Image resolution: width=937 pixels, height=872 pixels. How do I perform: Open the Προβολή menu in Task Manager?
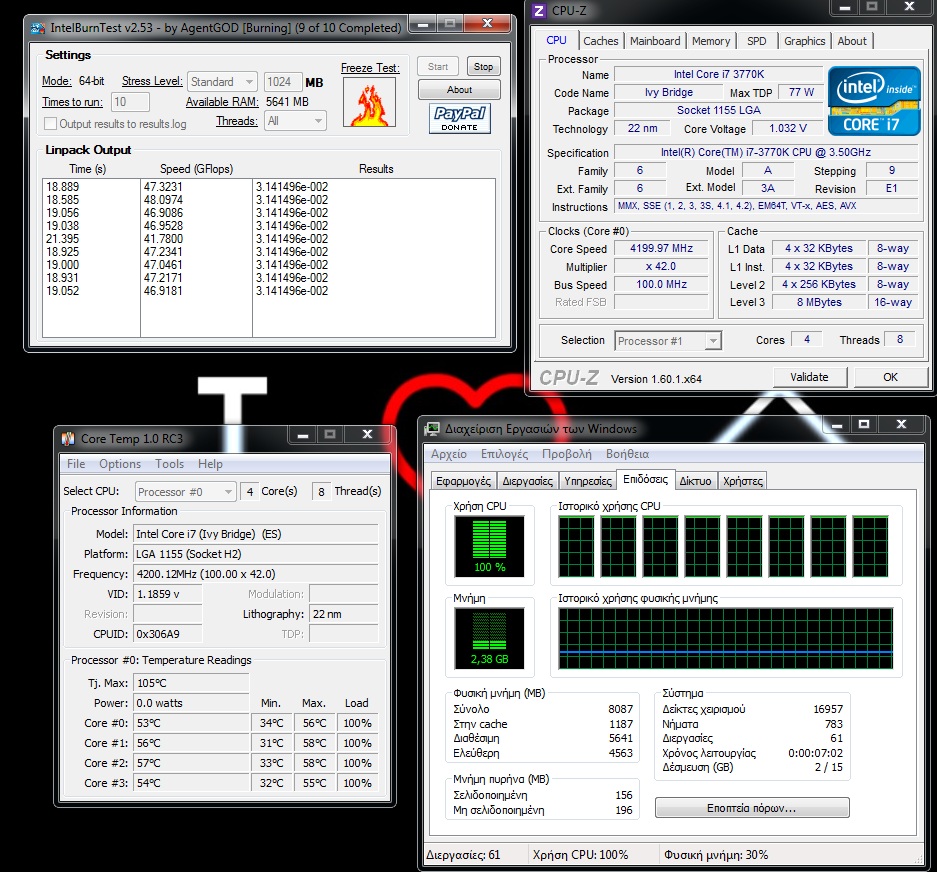coord(567,454)
